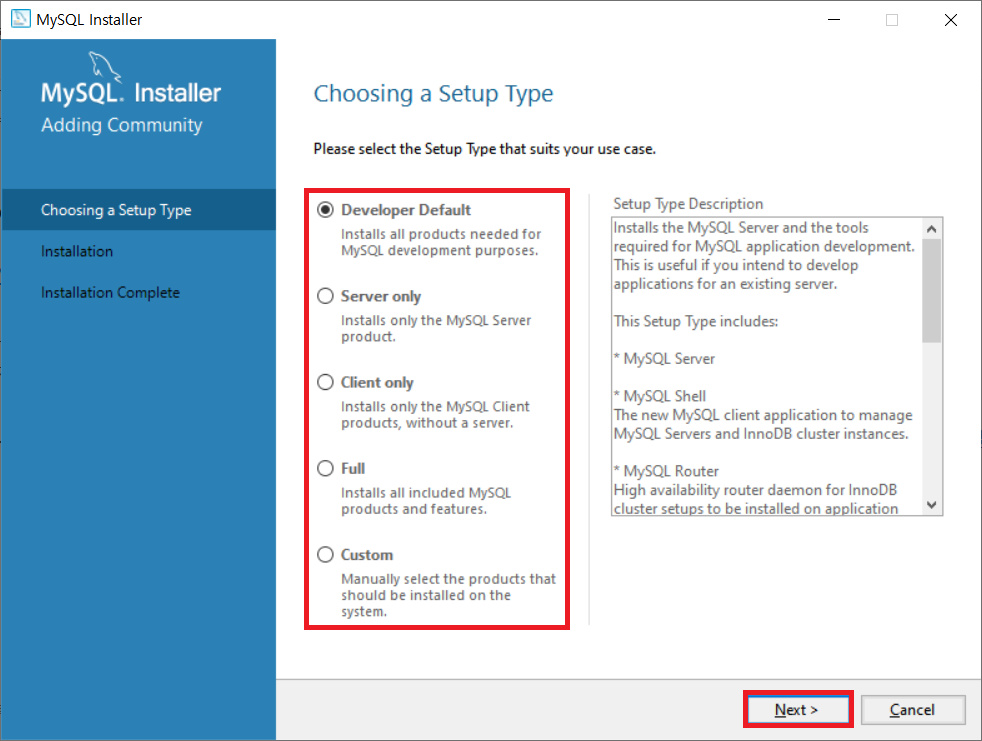Cancel the MySQL installation
This screenshot has height=741, width=982.
click(912, 710)
